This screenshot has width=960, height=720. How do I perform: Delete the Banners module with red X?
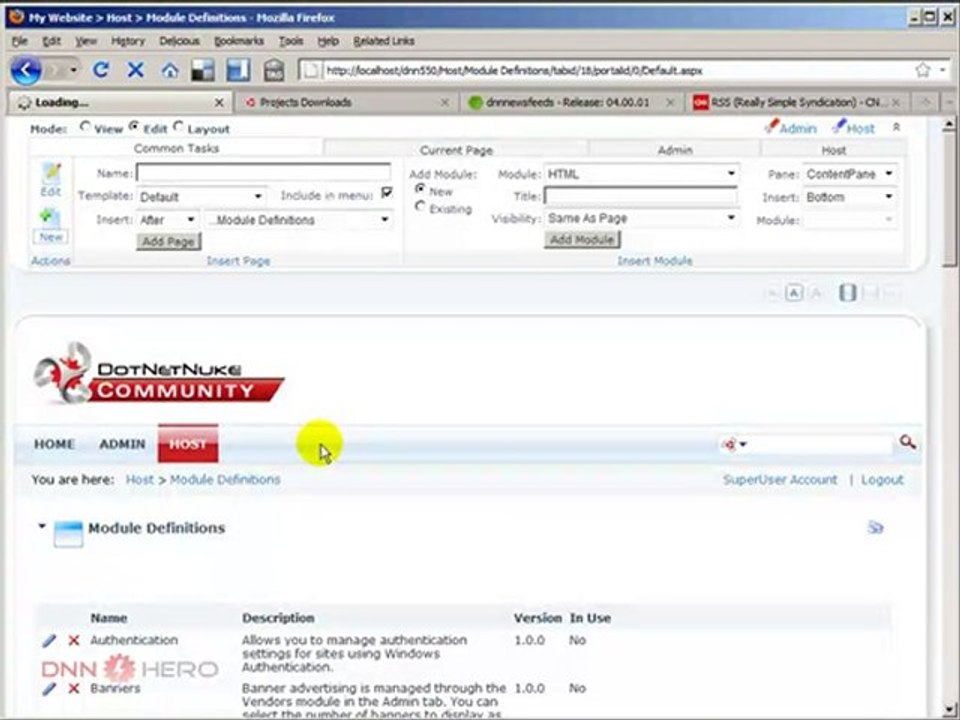tap(73, 689)
